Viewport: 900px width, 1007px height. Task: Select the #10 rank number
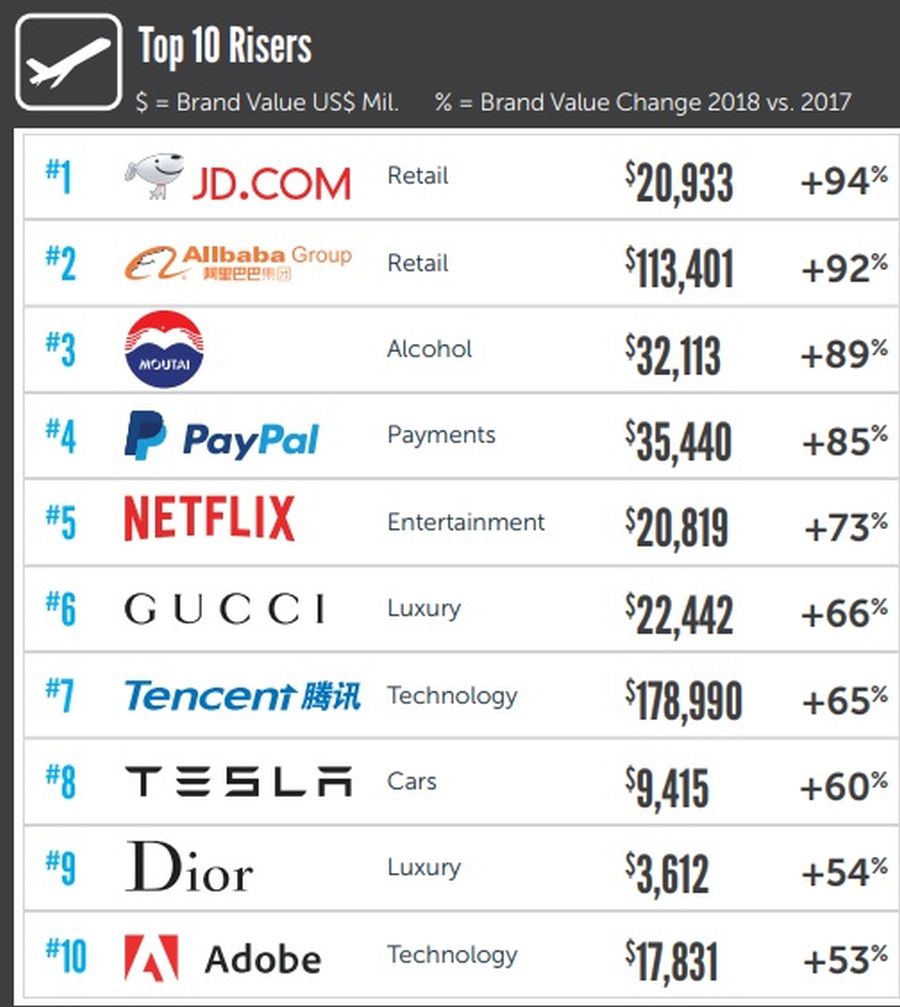[66, 956]
